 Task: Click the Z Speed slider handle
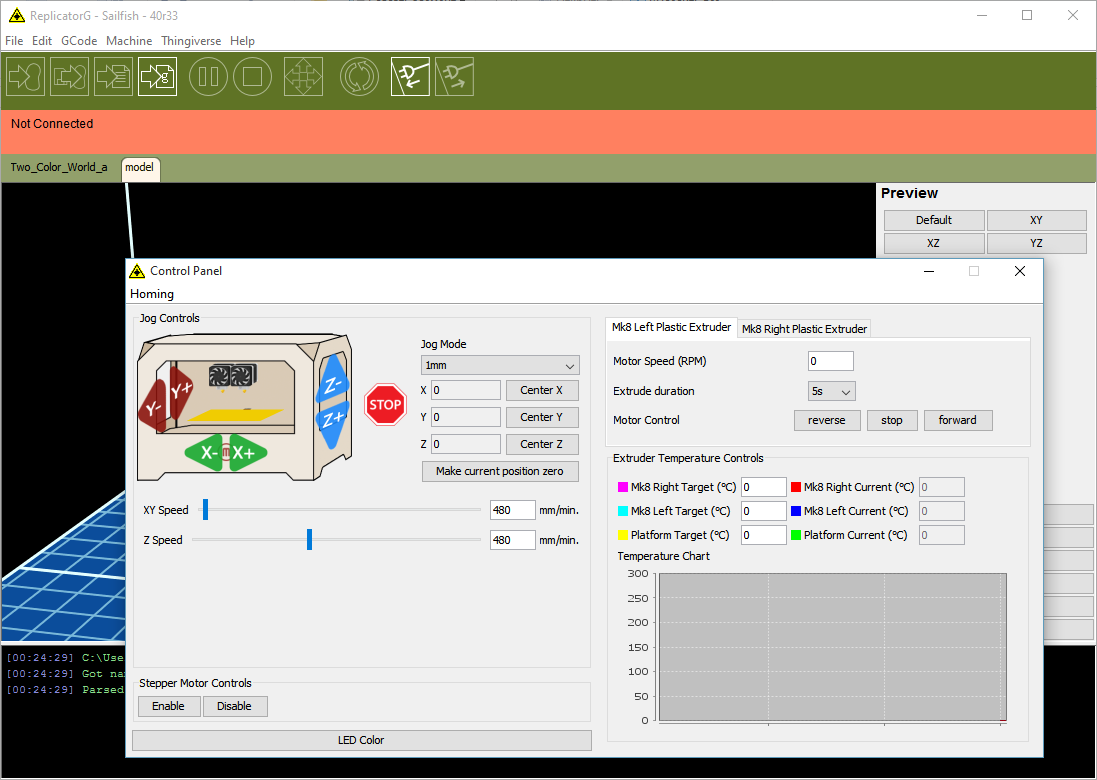coord(309,539)
